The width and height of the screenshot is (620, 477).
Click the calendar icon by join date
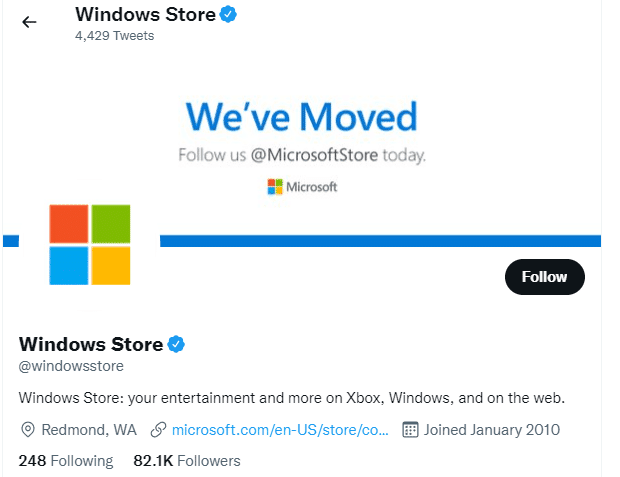[409, 430]
